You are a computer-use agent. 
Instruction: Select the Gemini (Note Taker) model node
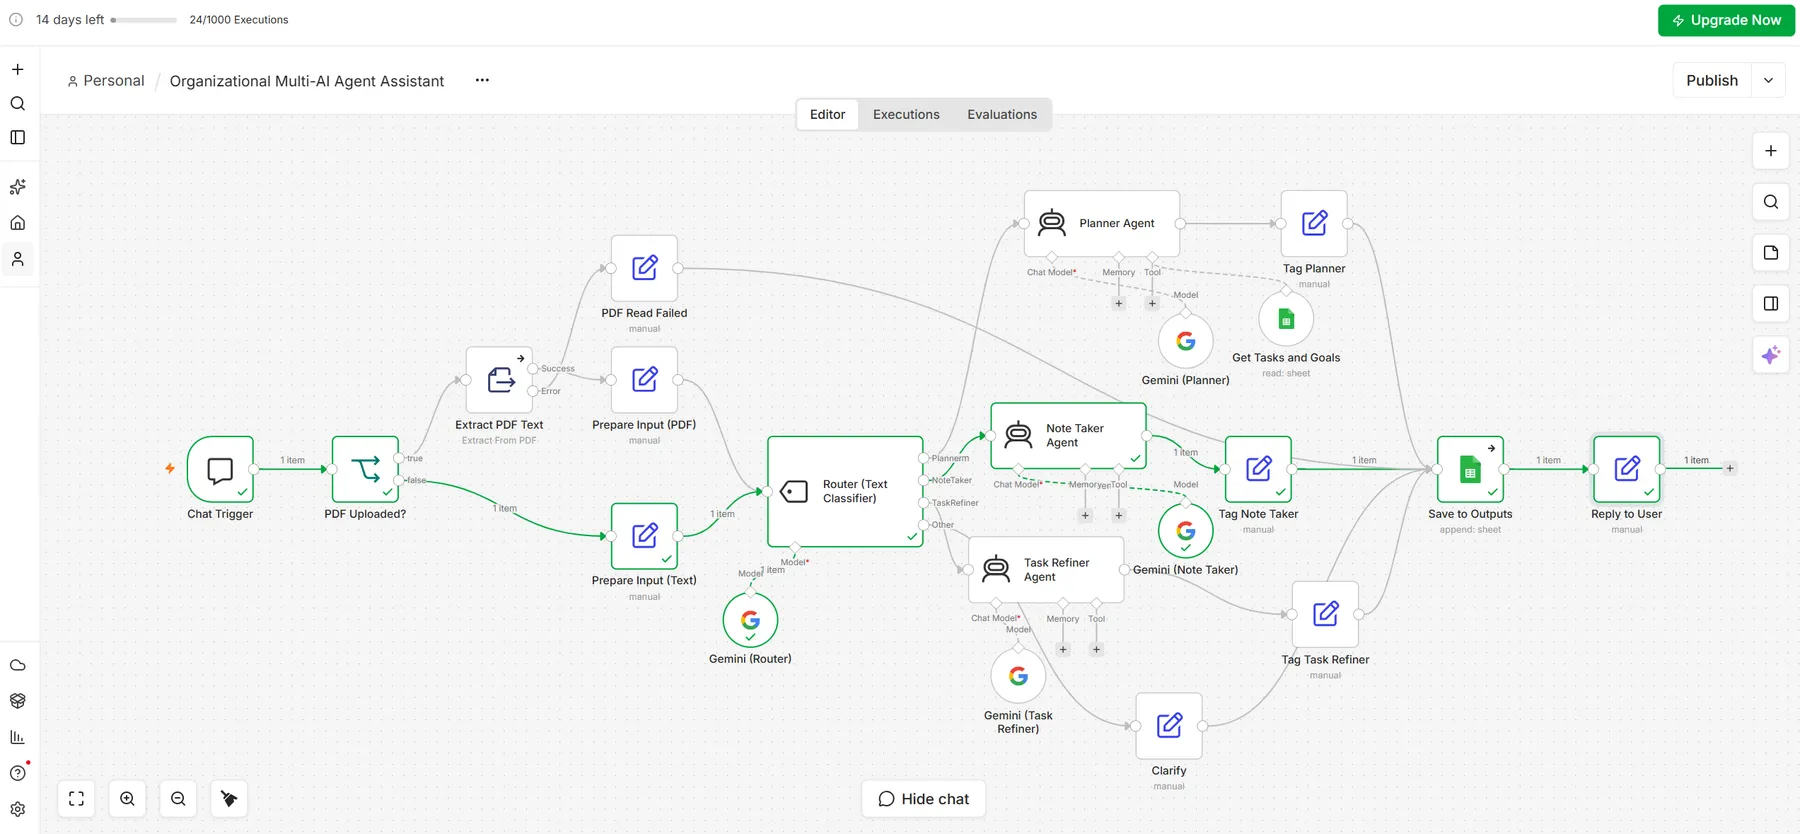[1186, 531]
